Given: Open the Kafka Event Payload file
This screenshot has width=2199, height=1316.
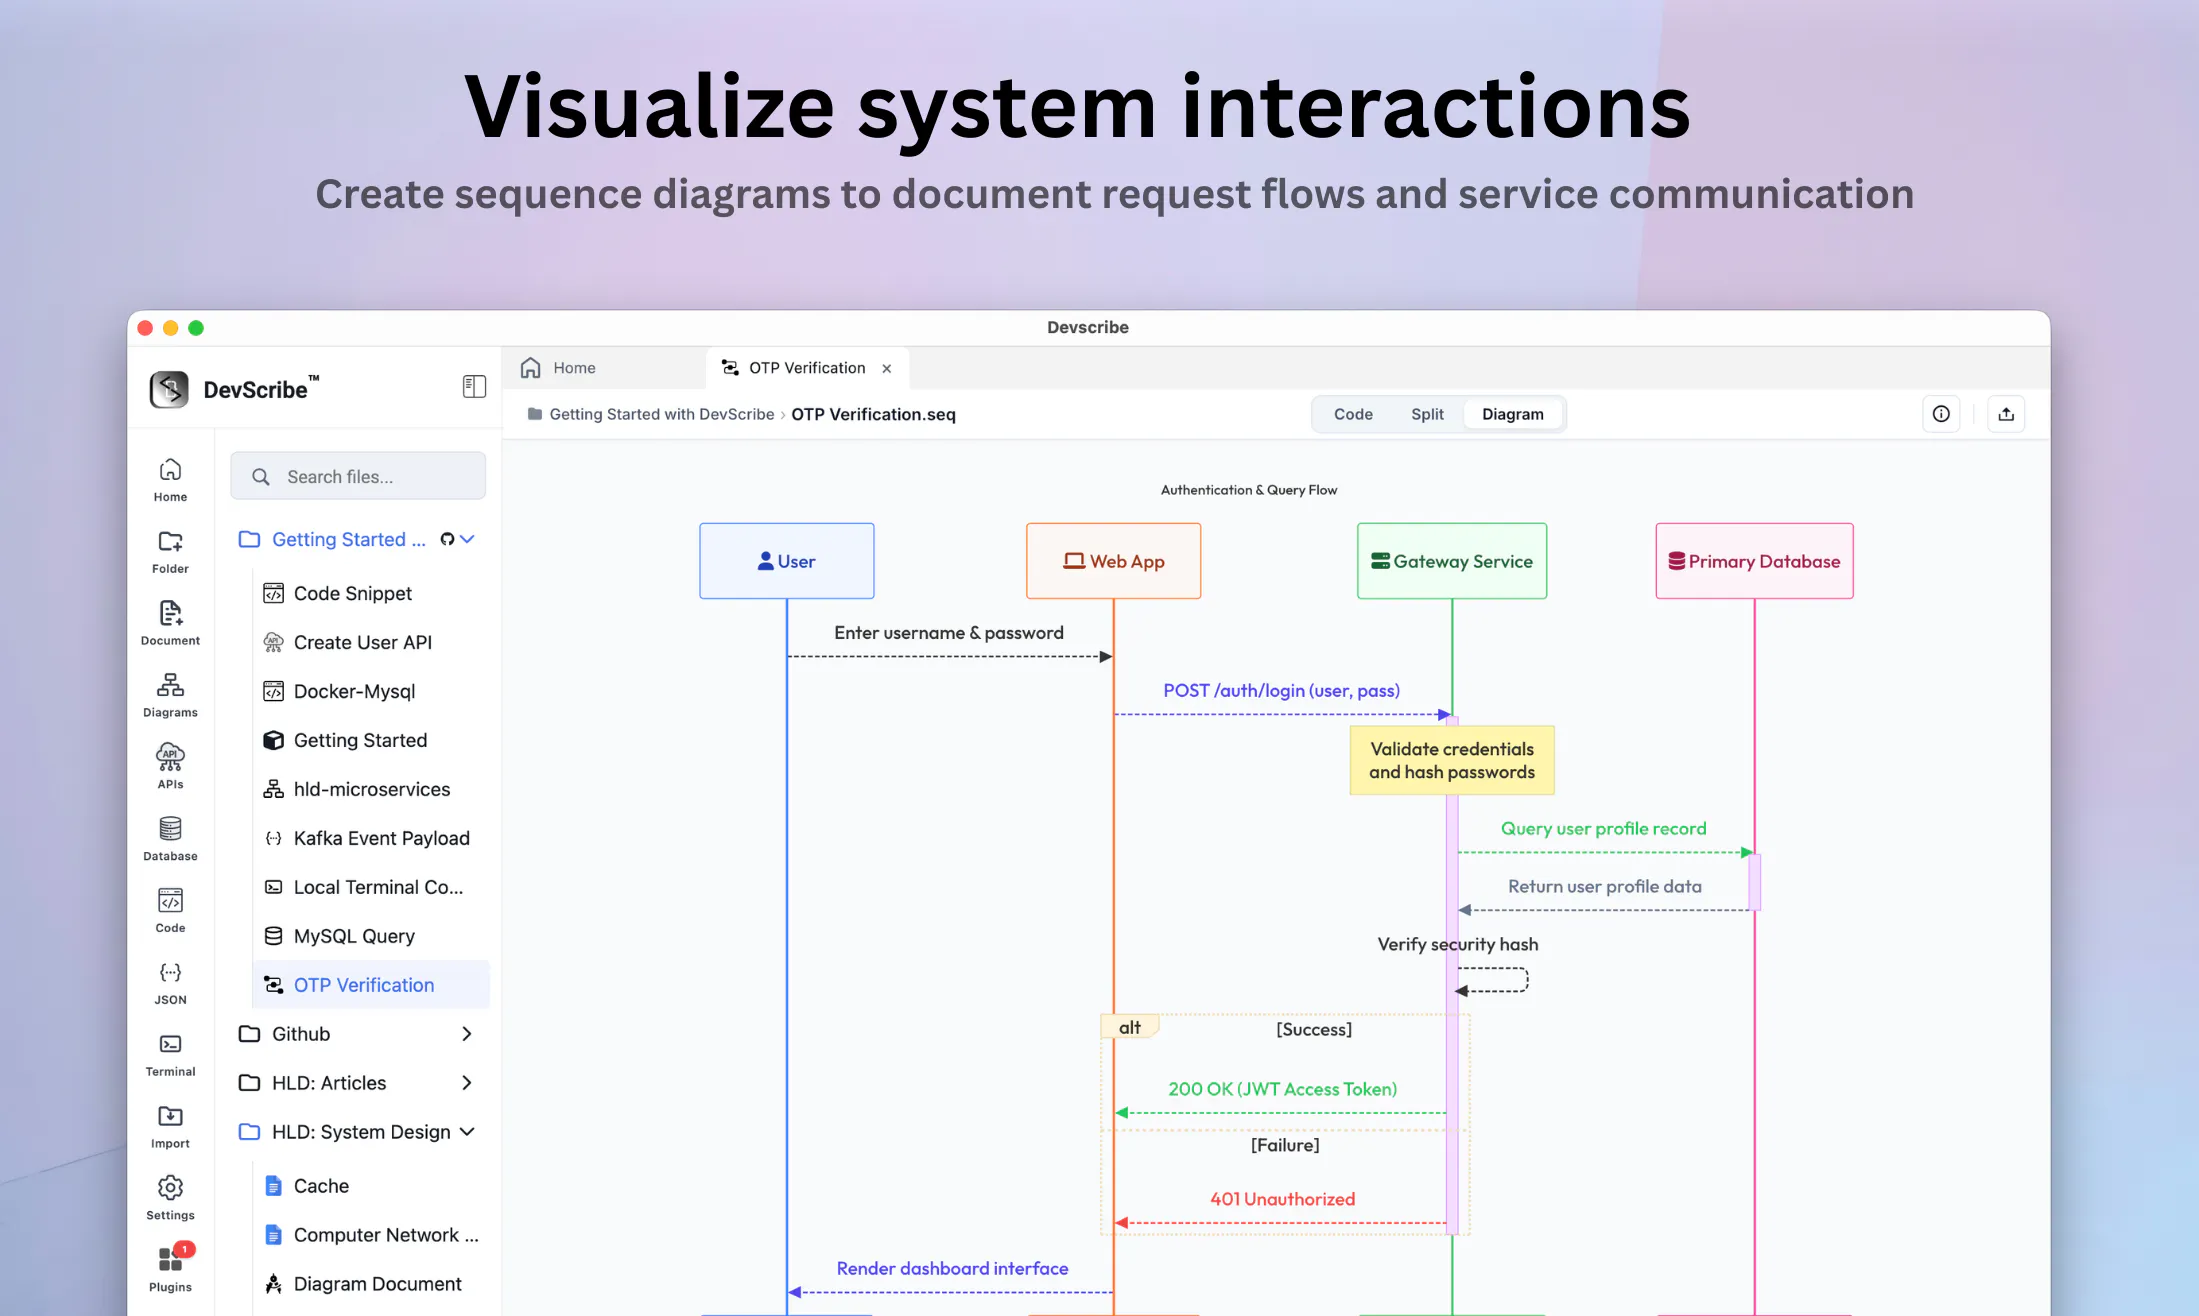Looking at the screenshot, I should [371, 839].
